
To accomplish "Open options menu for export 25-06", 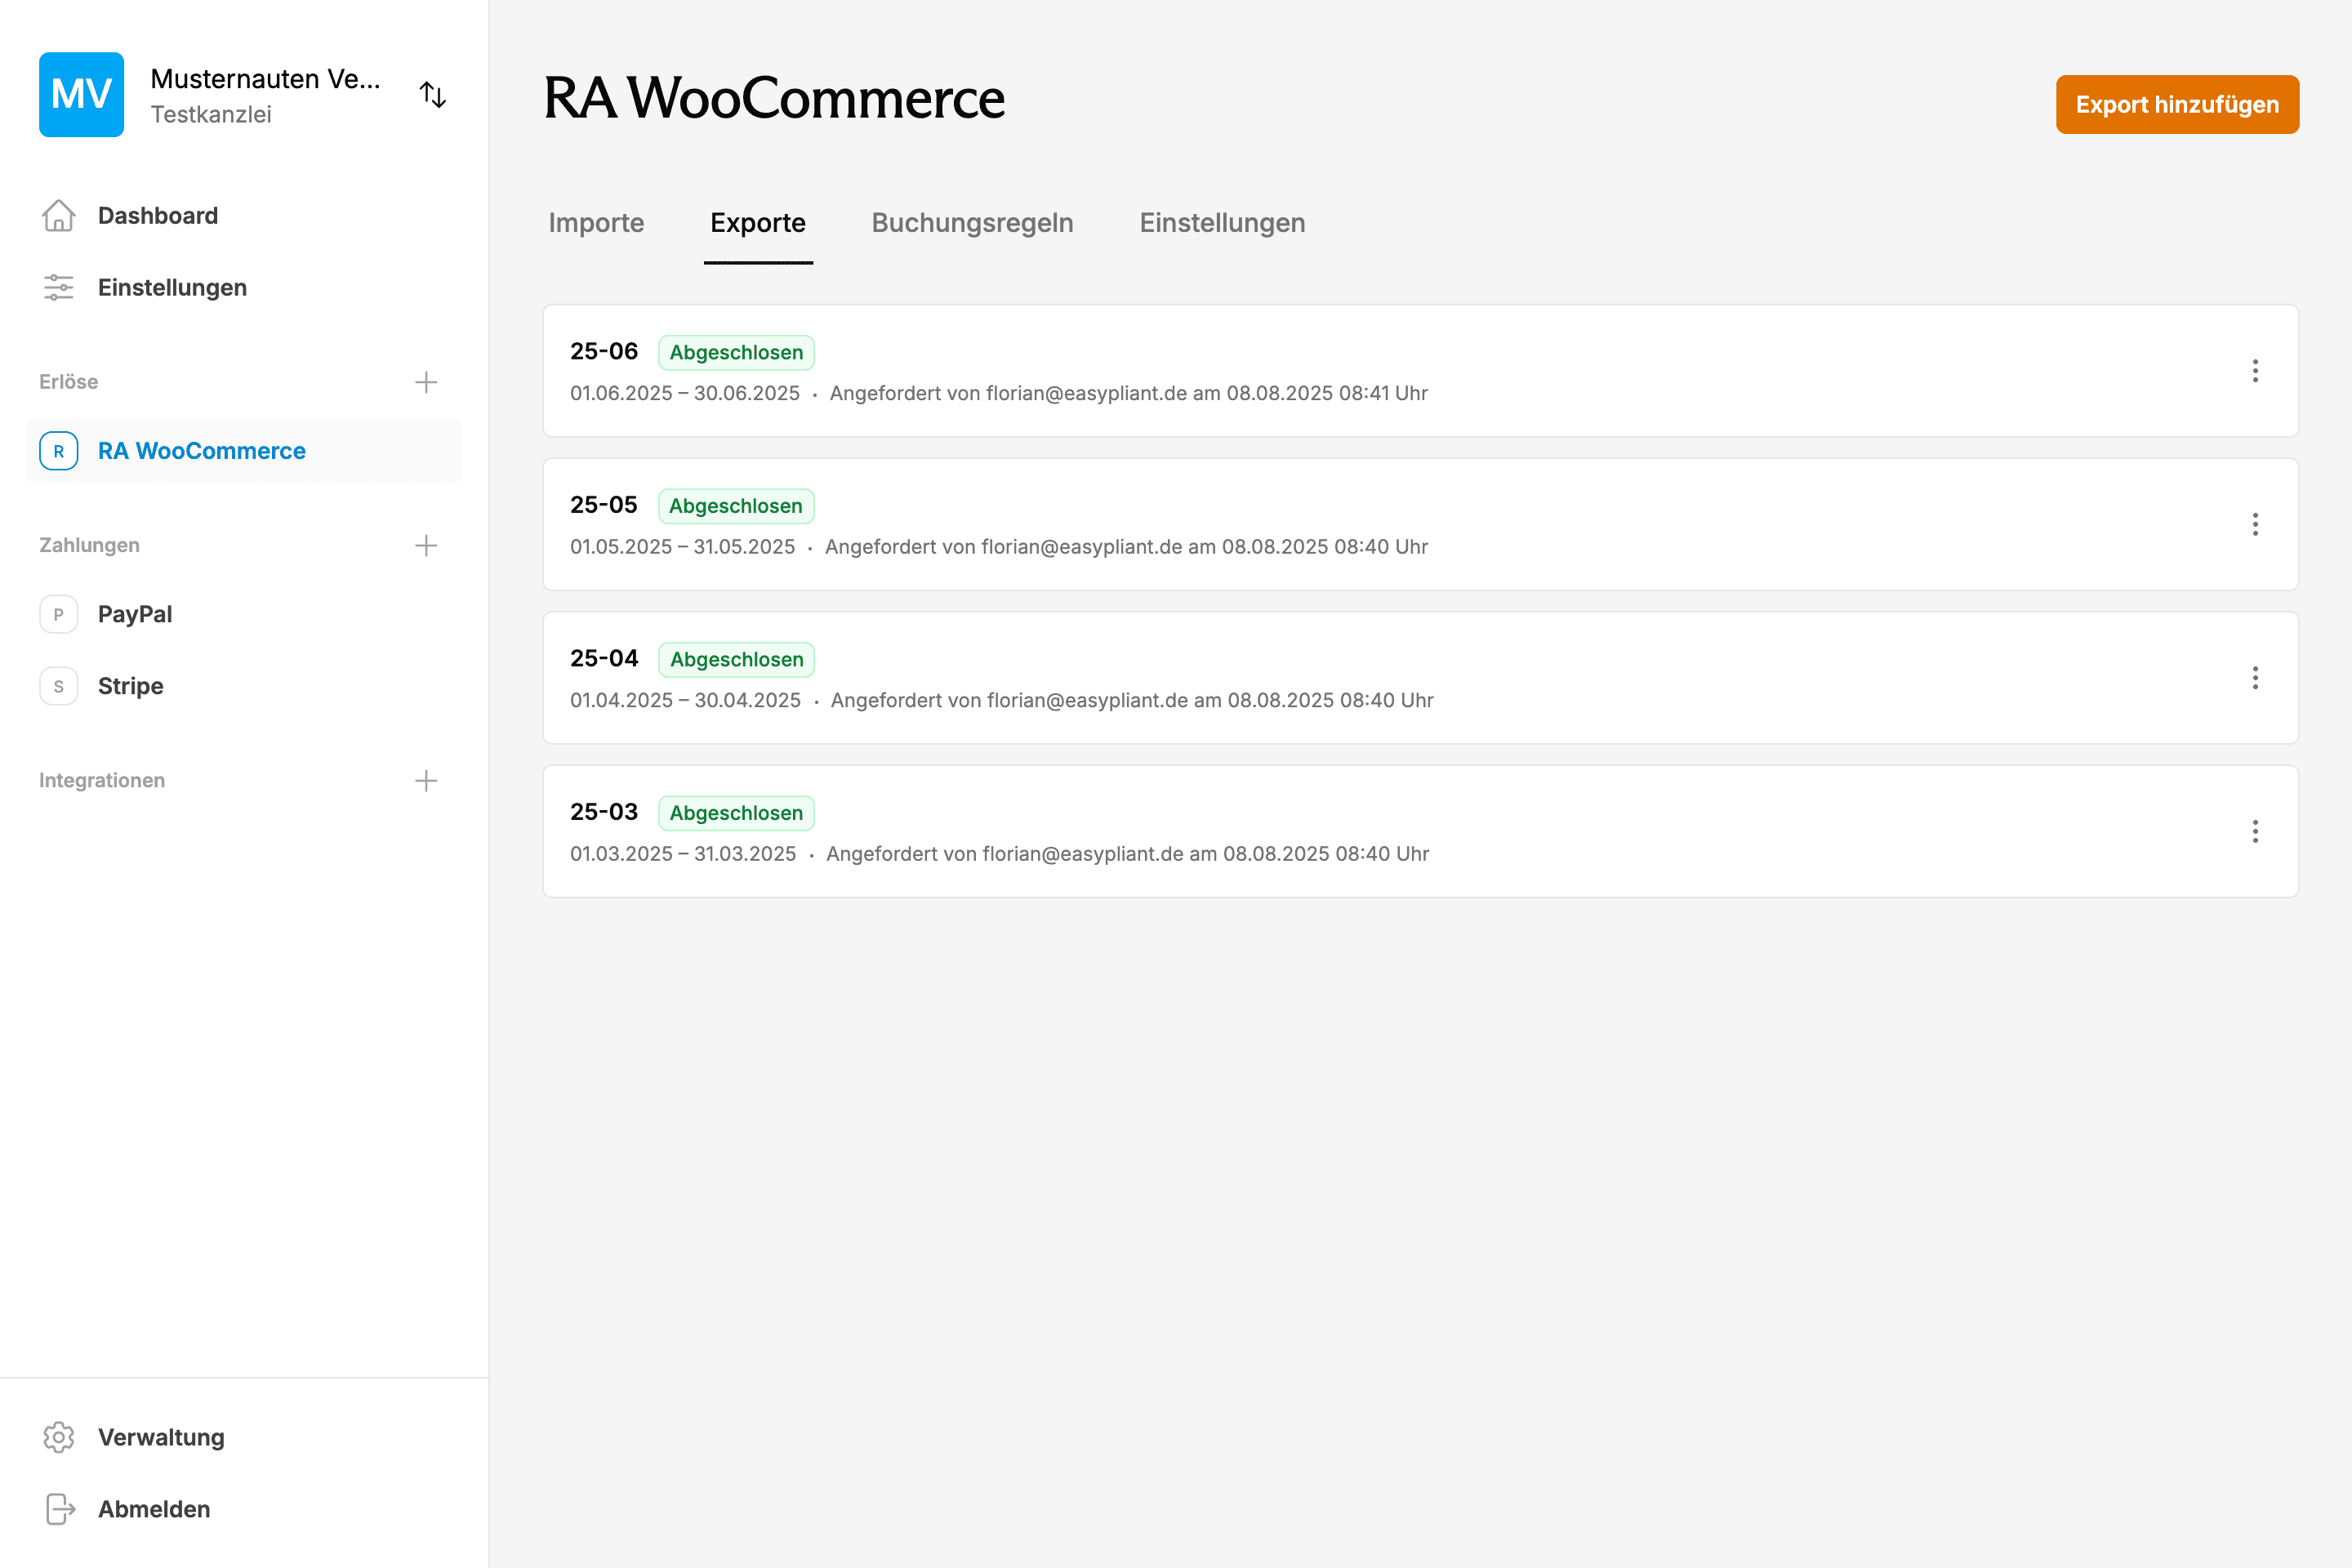I will (x=2255, y=371).
